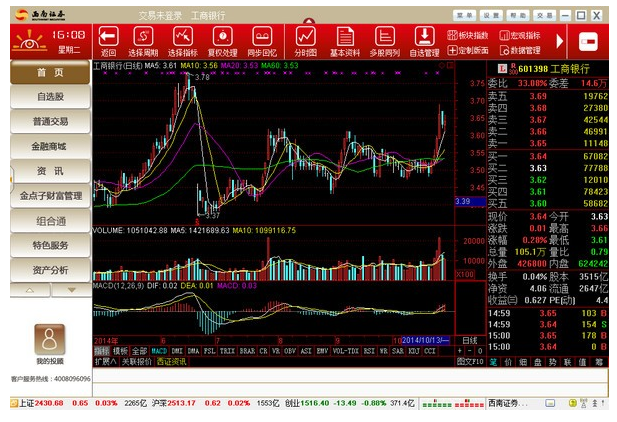Open 板块指数 sector index
Screen dimensions: 617x422
[x=467, y=35]
